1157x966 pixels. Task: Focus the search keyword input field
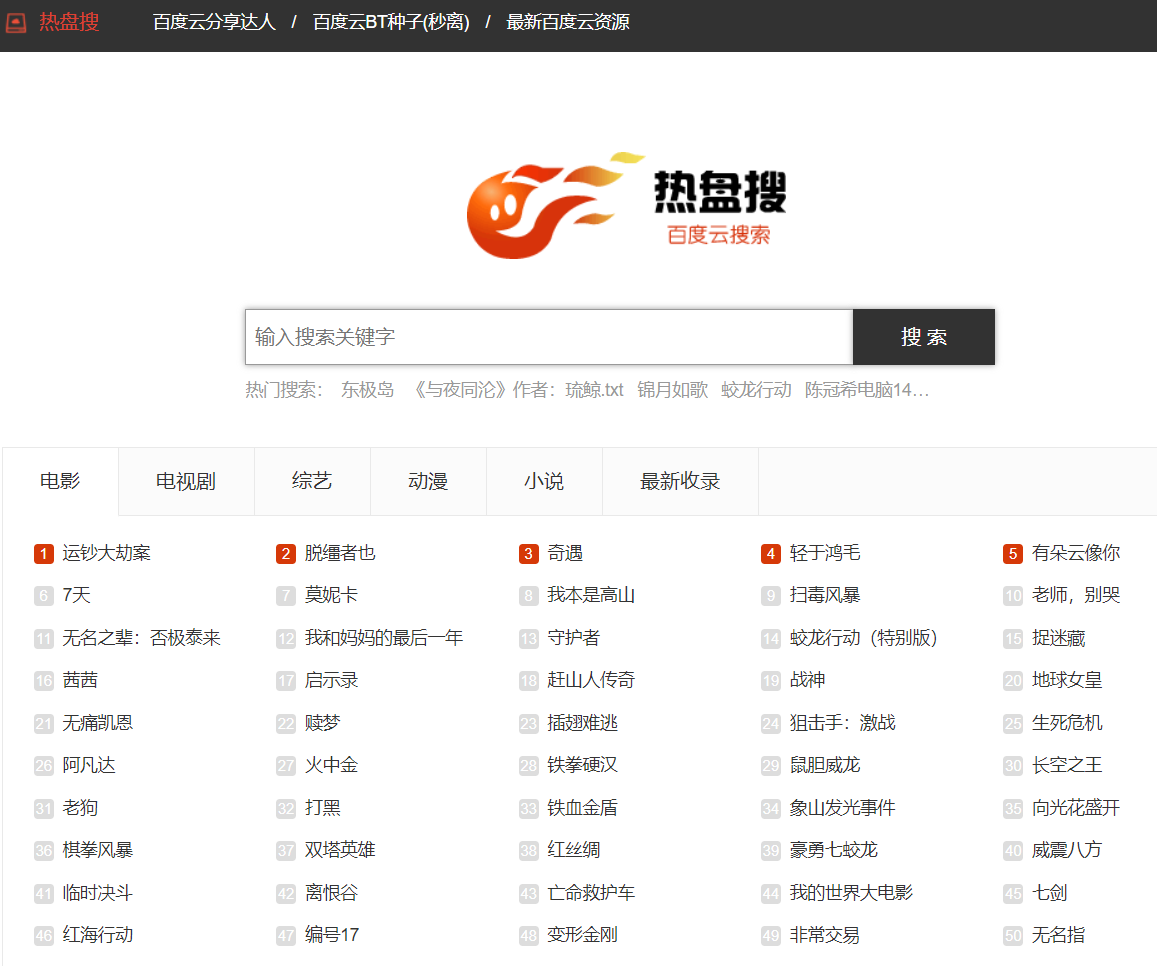click(x=548, y=337)
